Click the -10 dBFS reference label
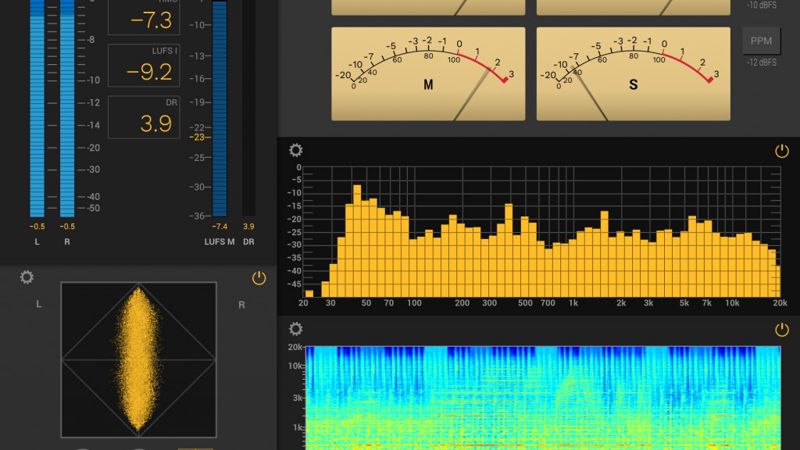 click(761, 5)
